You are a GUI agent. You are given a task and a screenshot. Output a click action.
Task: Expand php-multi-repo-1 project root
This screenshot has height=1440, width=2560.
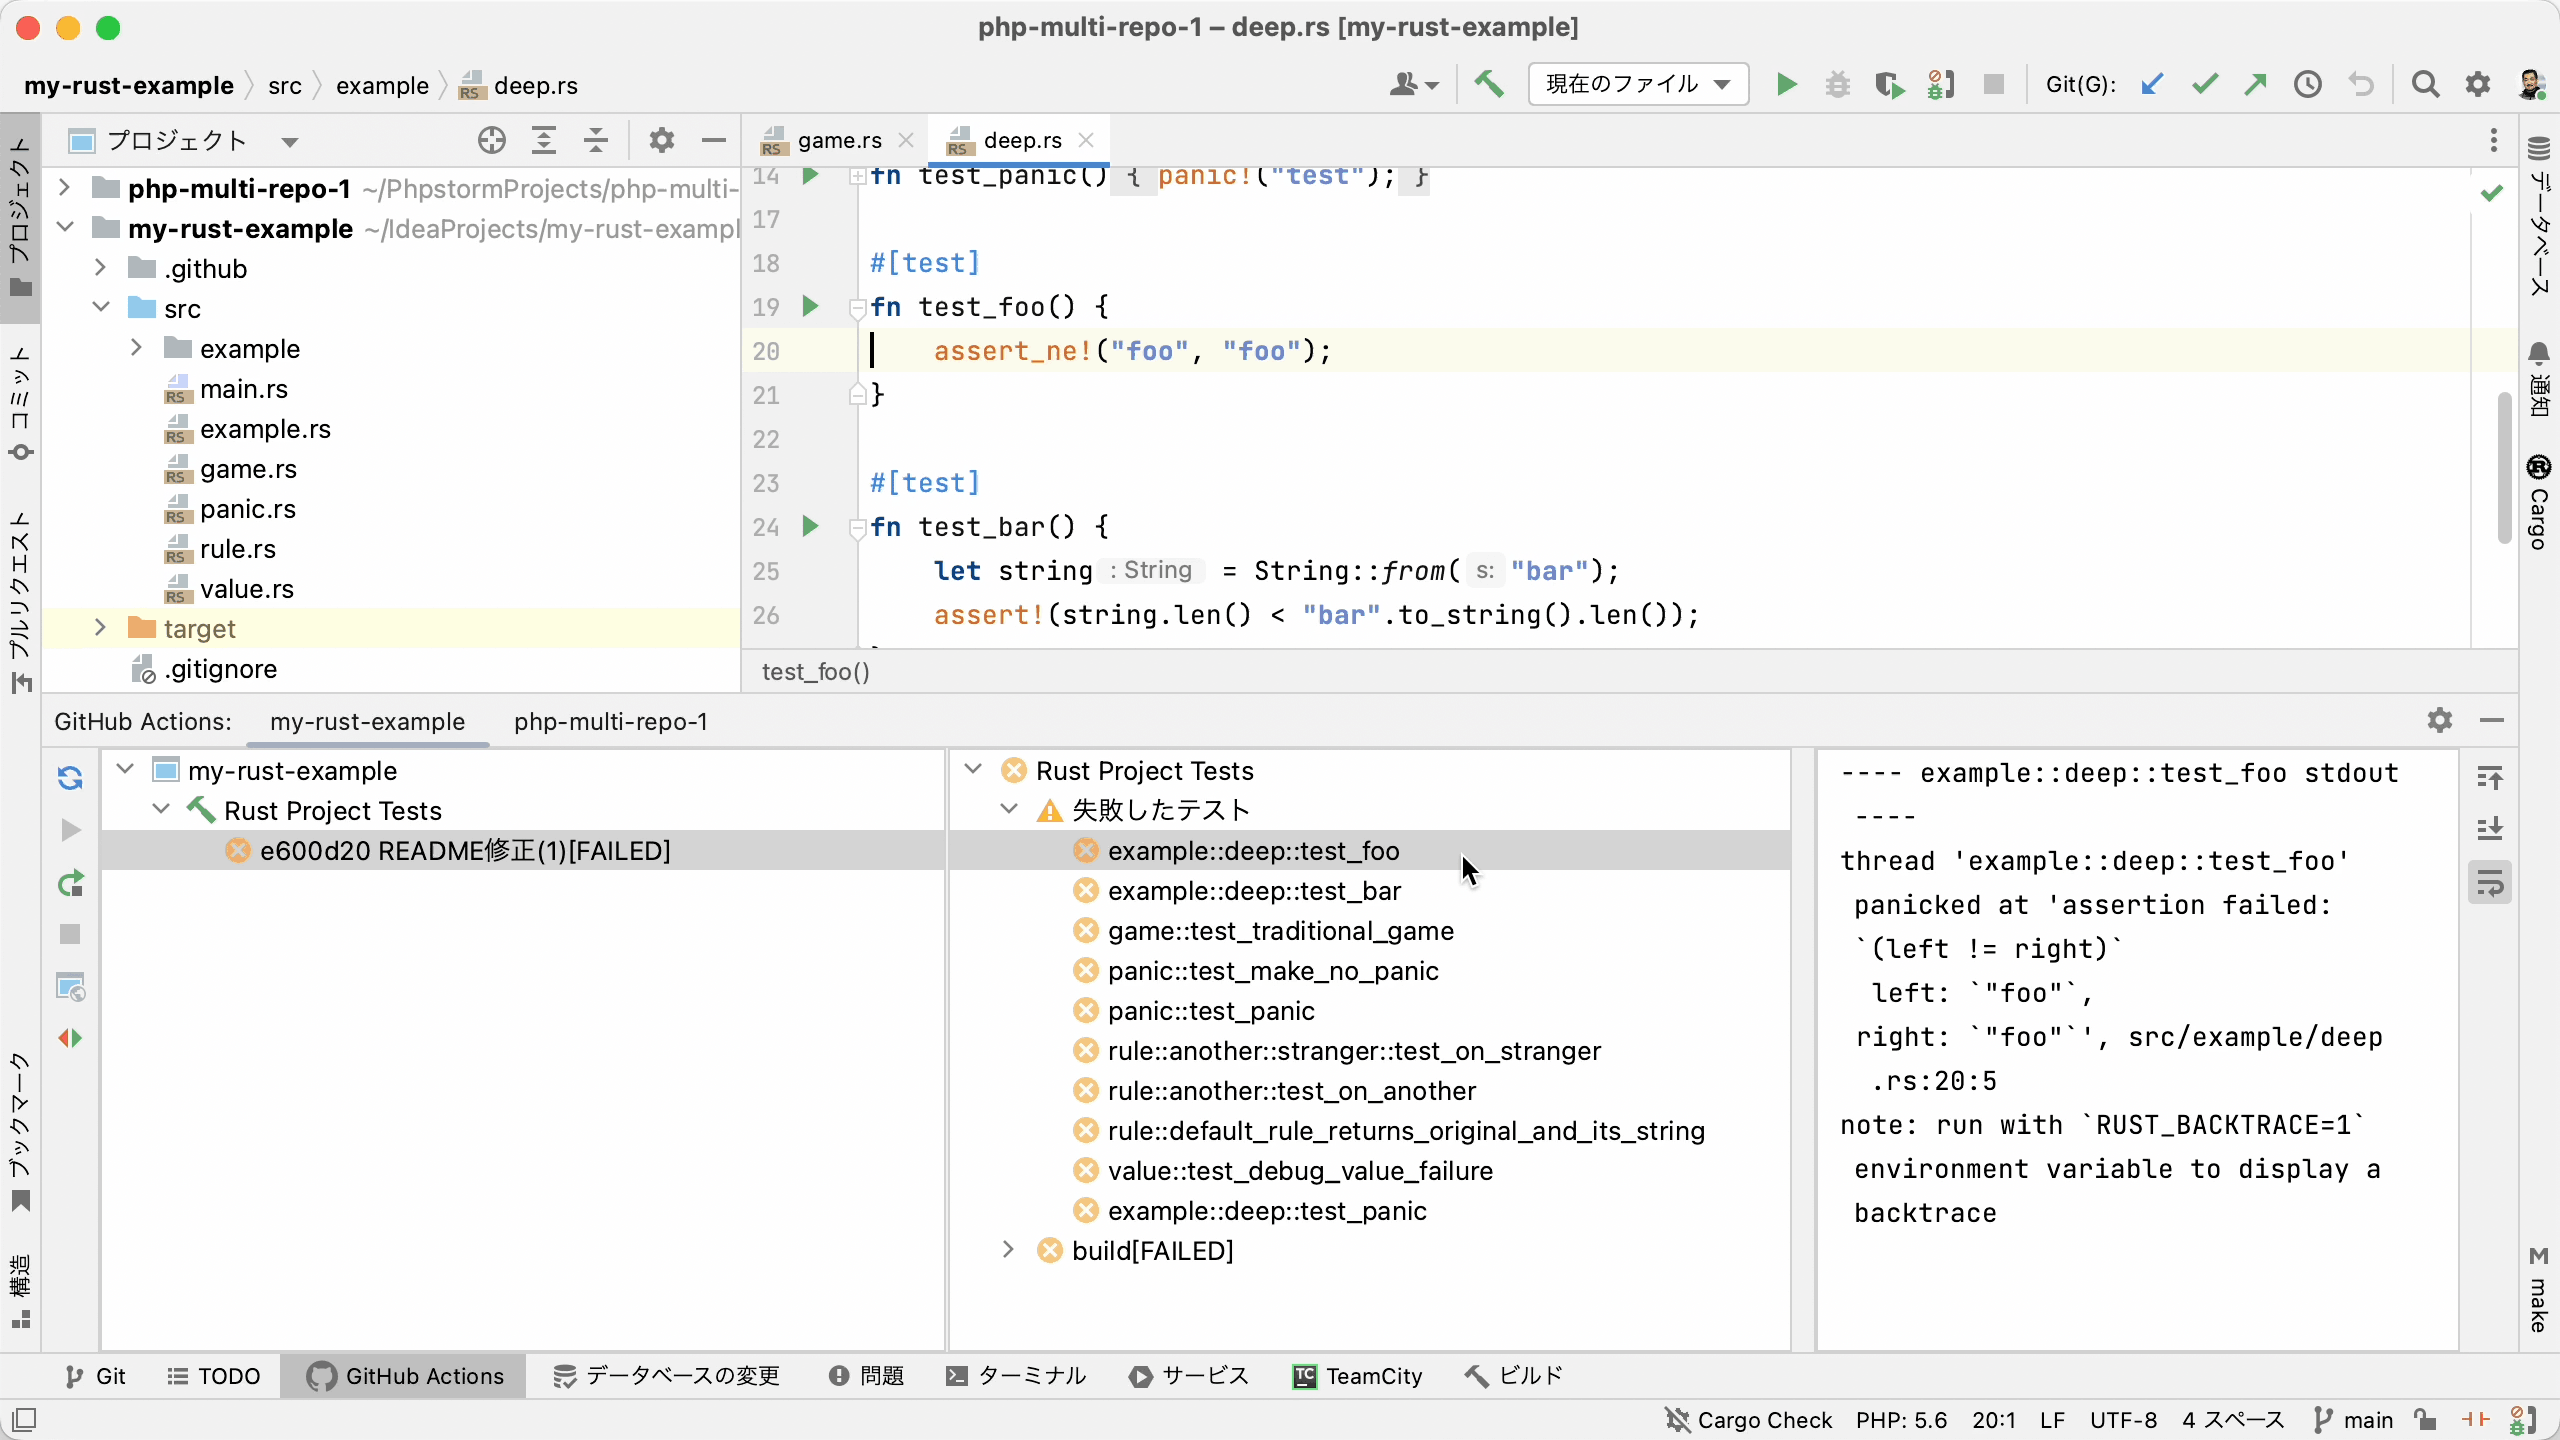click(x=64, y=187)
